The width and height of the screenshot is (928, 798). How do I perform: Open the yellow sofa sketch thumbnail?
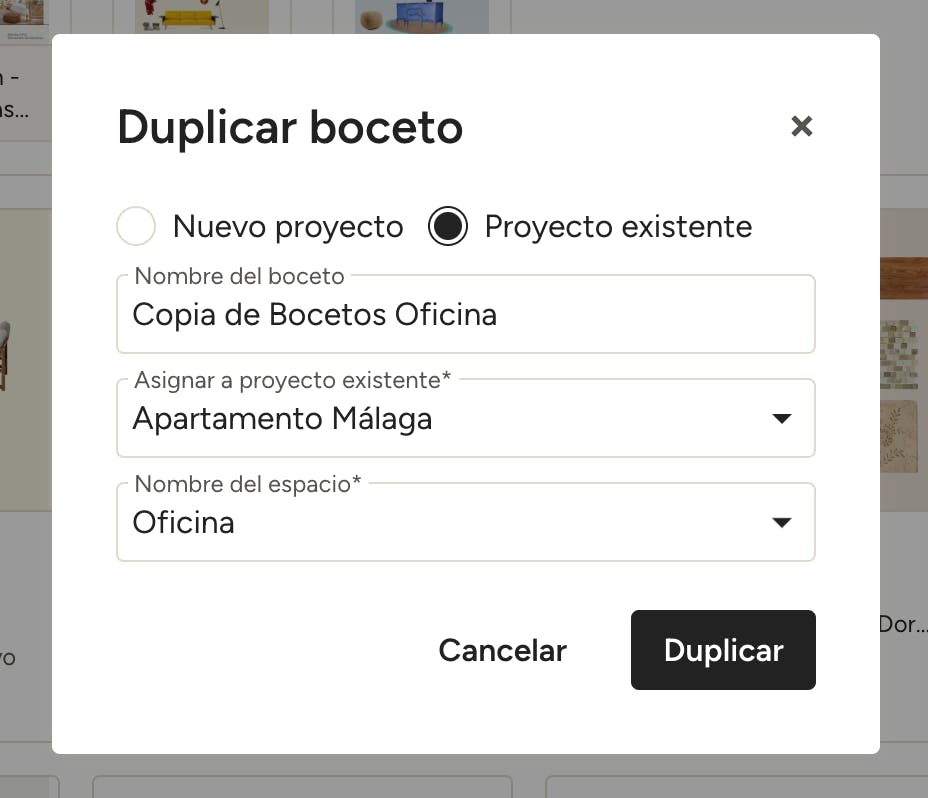tap(202, 17)
